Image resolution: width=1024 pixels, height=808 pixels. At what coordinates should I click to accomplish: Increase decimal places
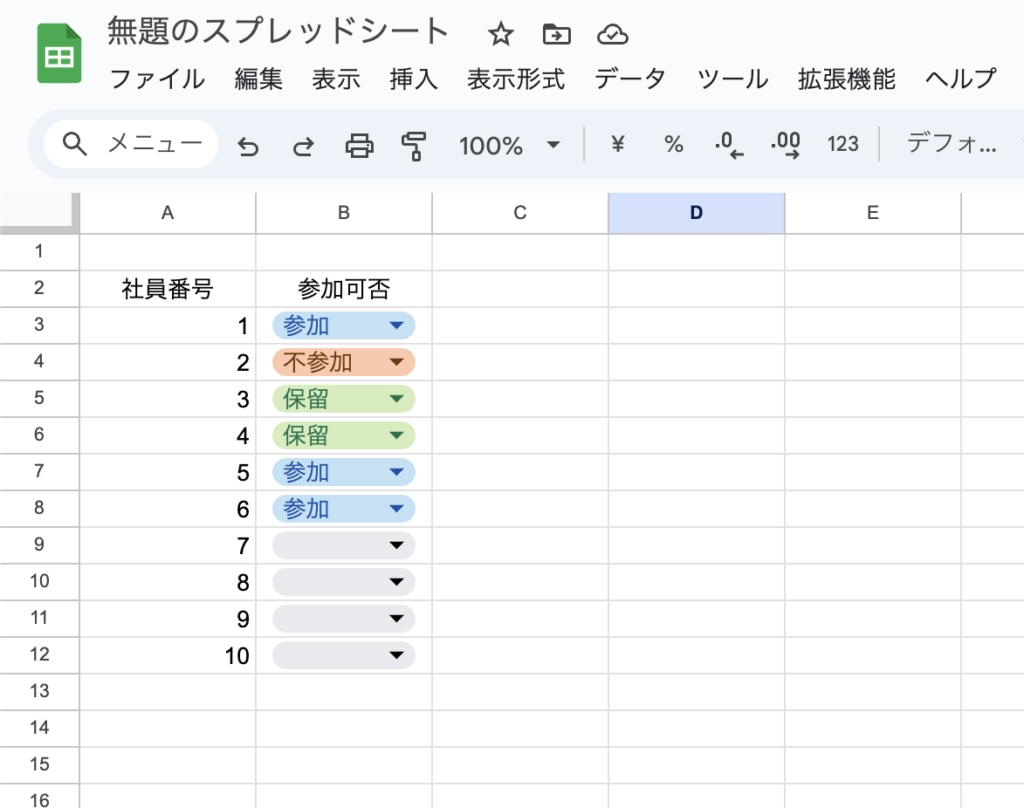point(786,145)
